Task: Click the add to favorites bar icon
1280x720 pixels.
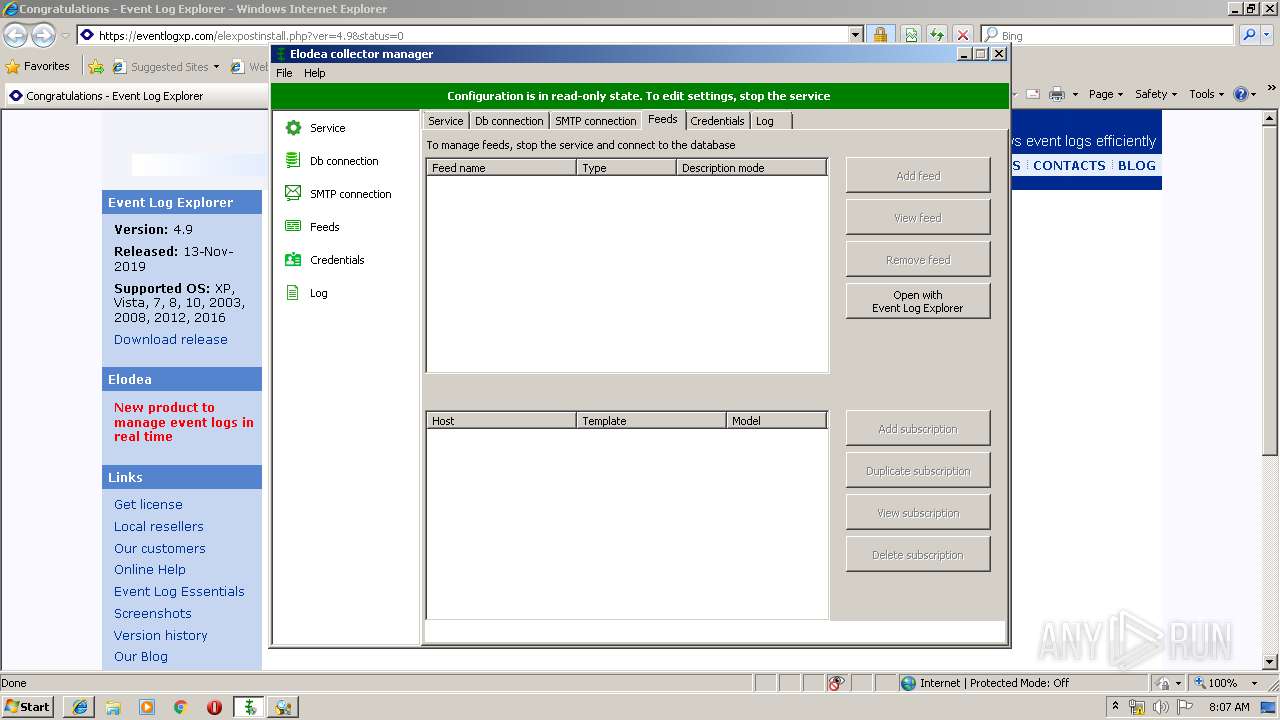Action: click(x=96, y=67)
